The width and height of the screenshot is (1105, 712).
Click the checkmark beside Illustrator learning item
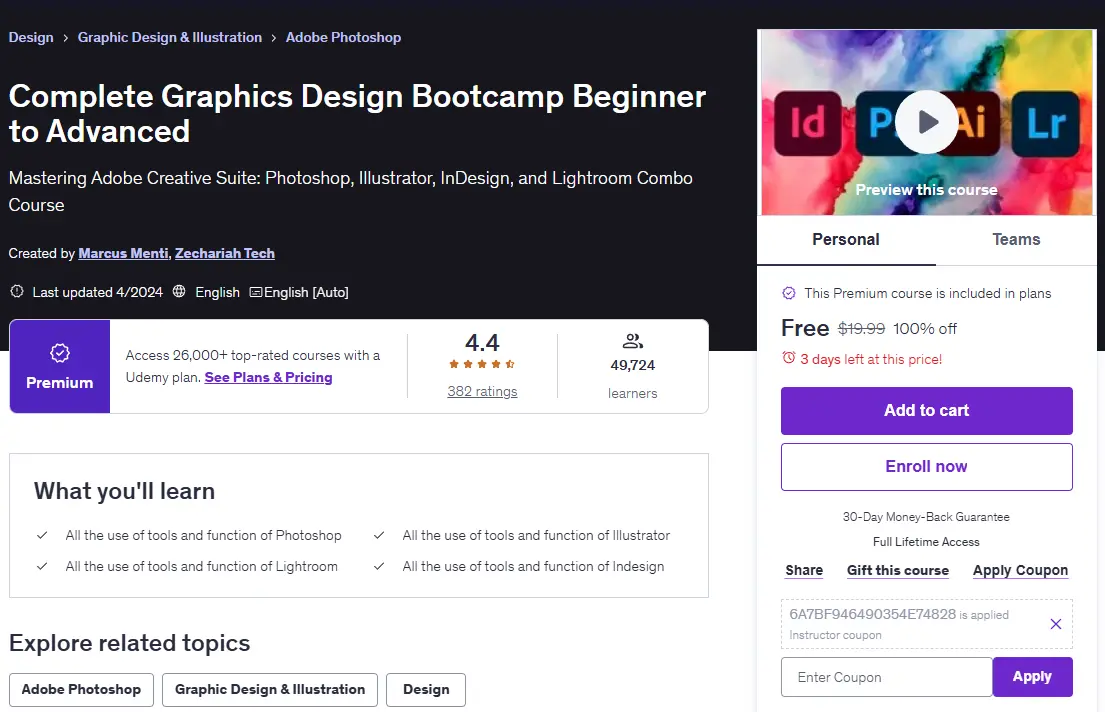point(379,535)
